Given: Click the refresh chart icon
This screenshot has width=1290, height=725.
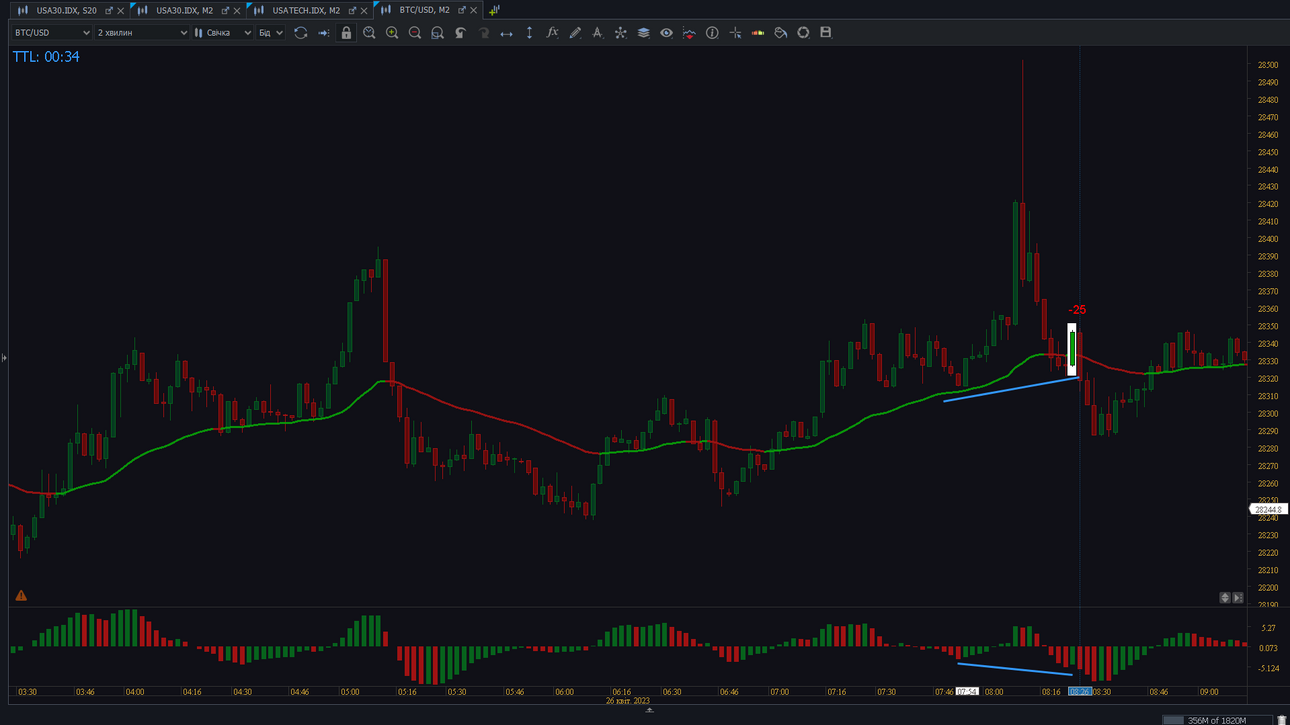Looking at the screenshot, I should (x=301, y=33).
